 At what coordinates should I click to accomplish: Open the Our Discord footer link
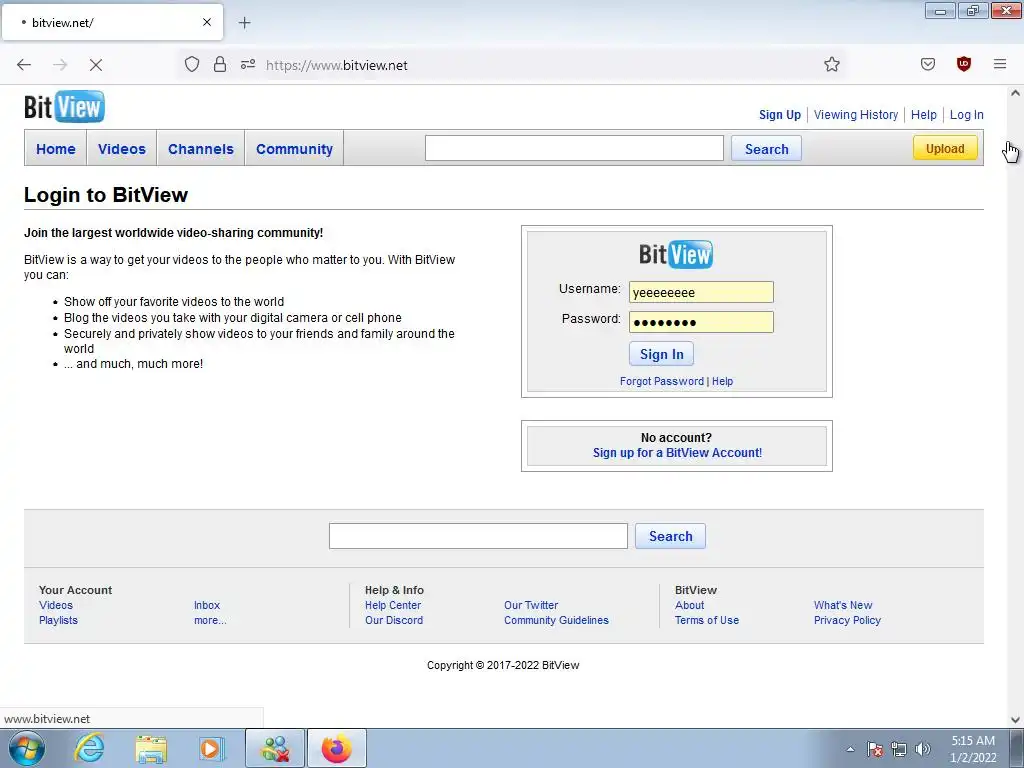coord(394,620)
